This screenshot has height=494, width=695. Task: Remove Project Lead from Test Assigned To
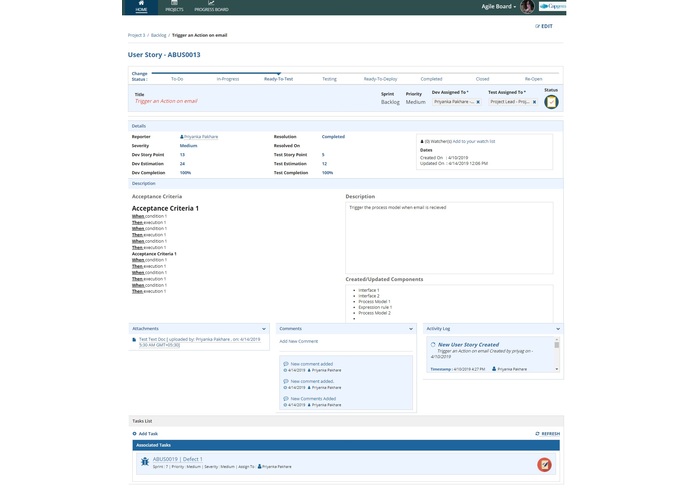[x=534, y=102]
